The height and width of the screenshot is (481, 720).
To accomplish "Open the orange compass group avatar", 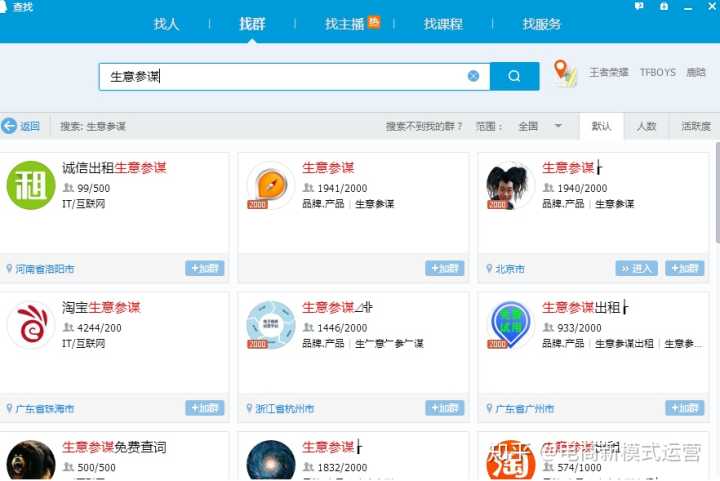I will coord(271,185).
